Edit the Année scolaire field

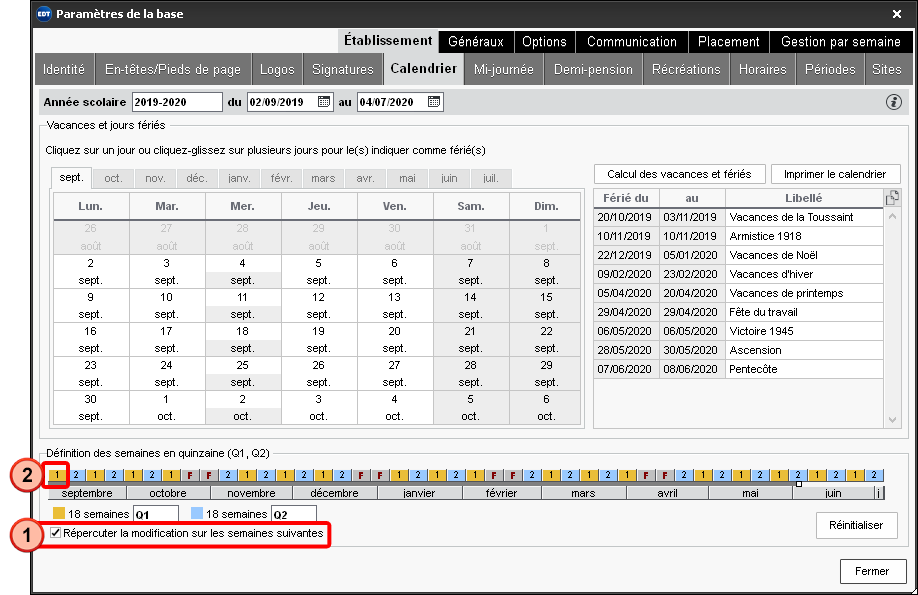[177, 102]
